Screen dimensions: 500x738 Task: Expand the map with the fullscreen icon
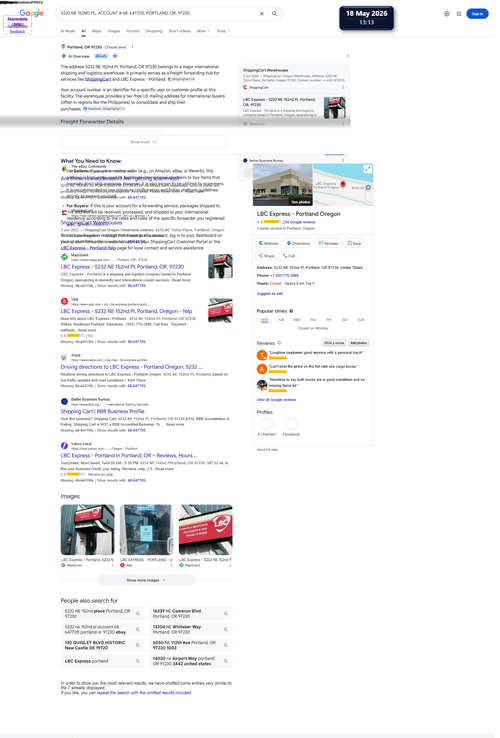(x=367, y=169)
